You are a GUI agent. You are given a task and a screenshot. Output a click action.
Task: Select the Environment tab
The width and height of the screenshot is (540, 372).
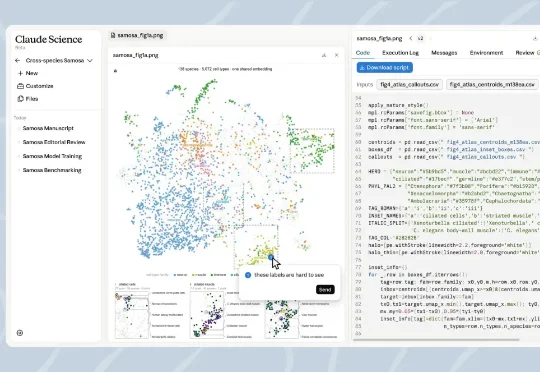pos(486,53)
